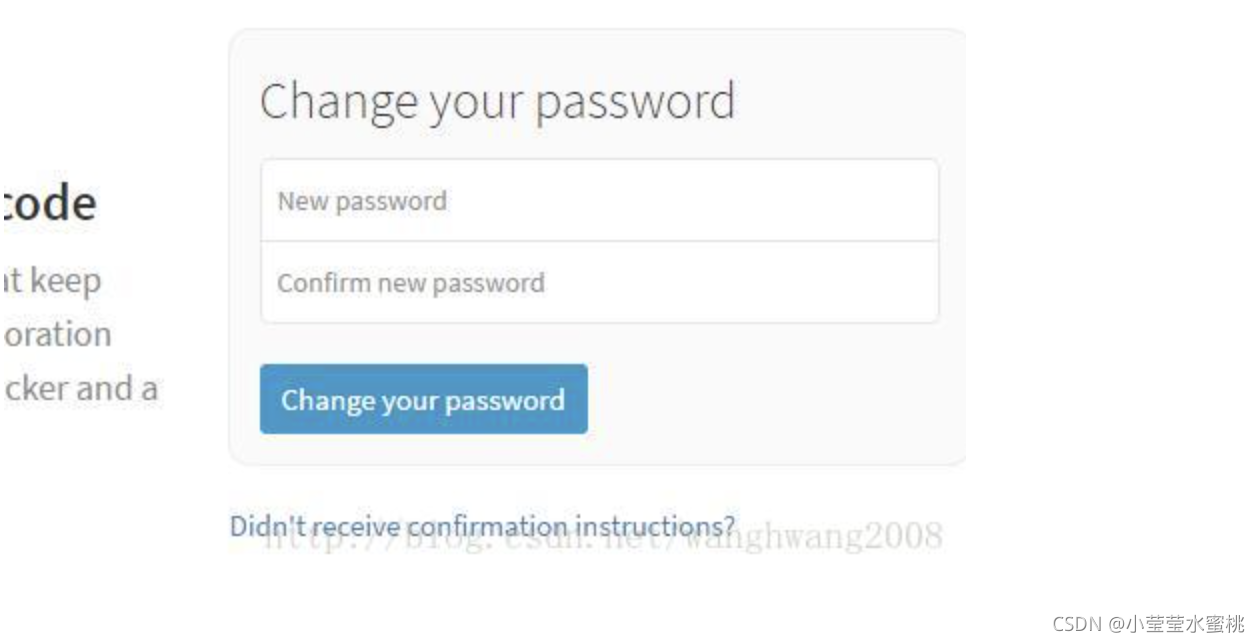Click the word "password" in the form heading

pyautogui.click(x=635, y=102)
